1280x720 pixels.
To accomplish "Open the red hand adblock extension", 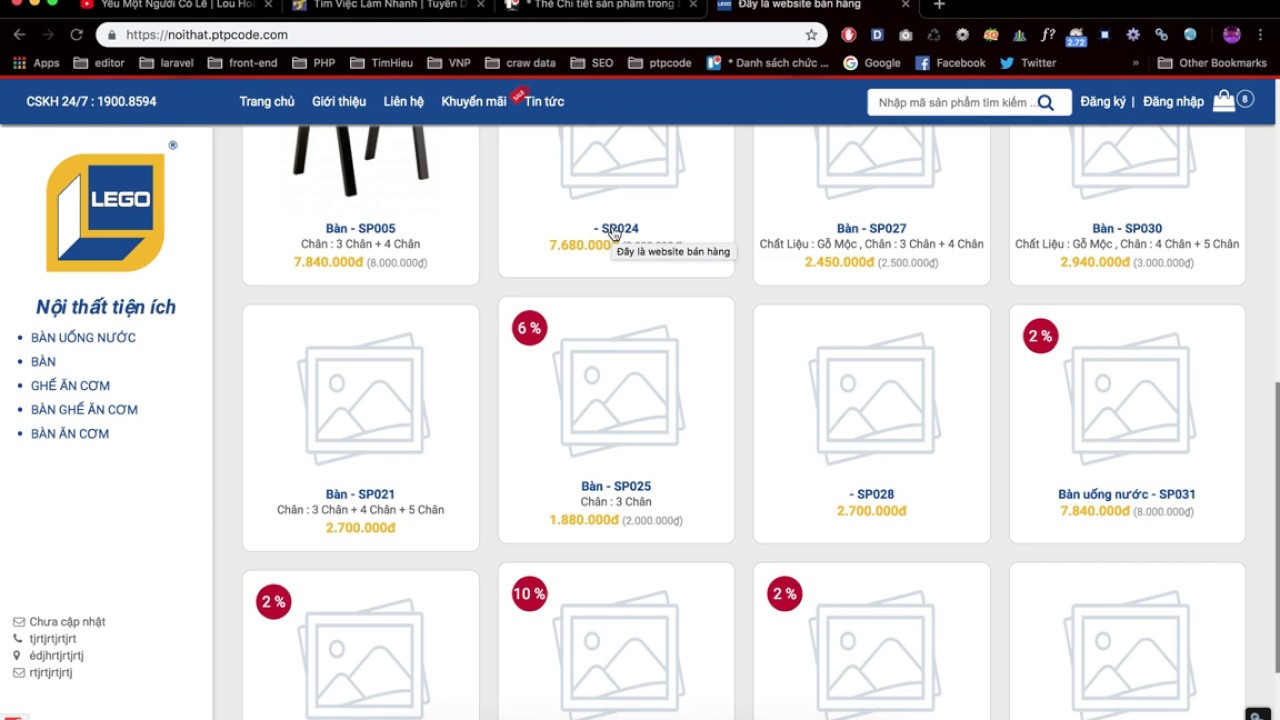I will 848,35.
